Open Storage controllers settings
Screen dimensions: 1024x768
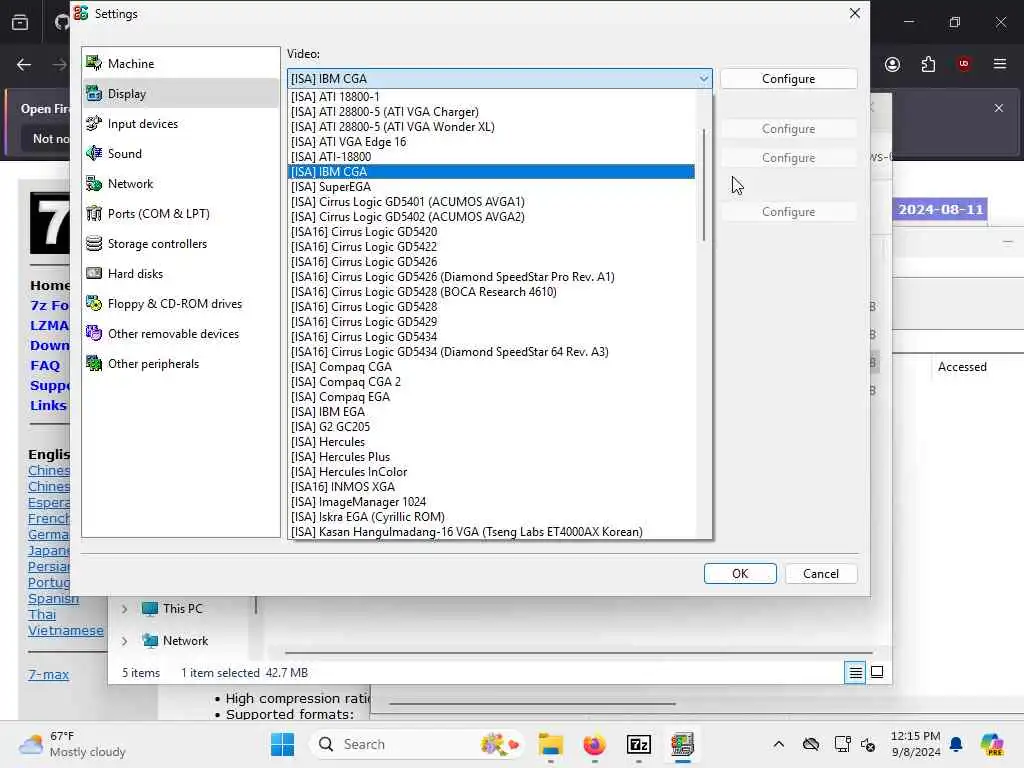(181, 244)
